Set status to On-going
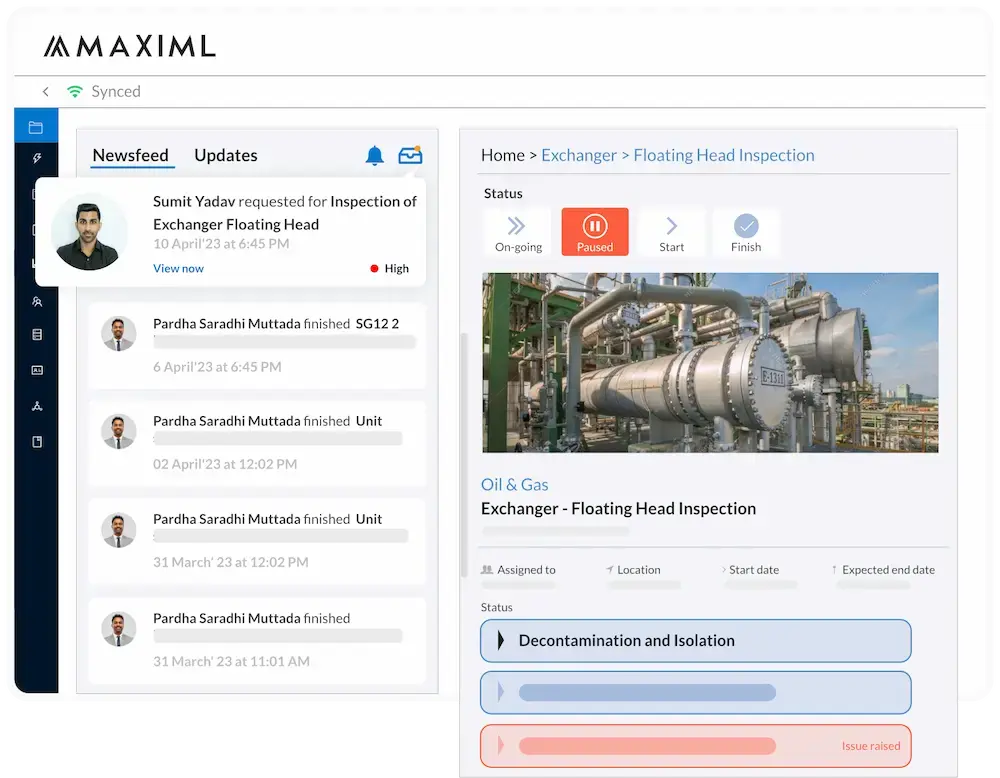This screenshot has height=778, width=1000. coord(518,232)
